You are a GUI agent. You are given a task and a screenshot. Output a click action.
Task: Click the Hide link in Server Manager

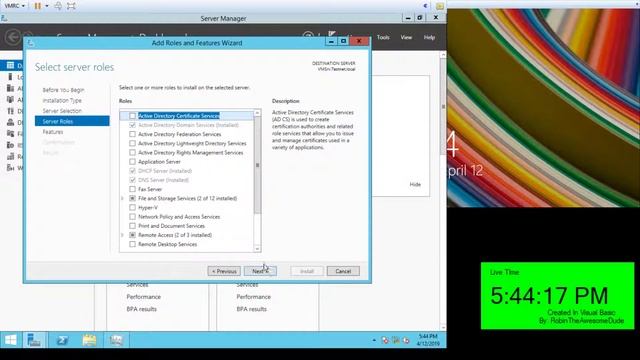[415, 184]
